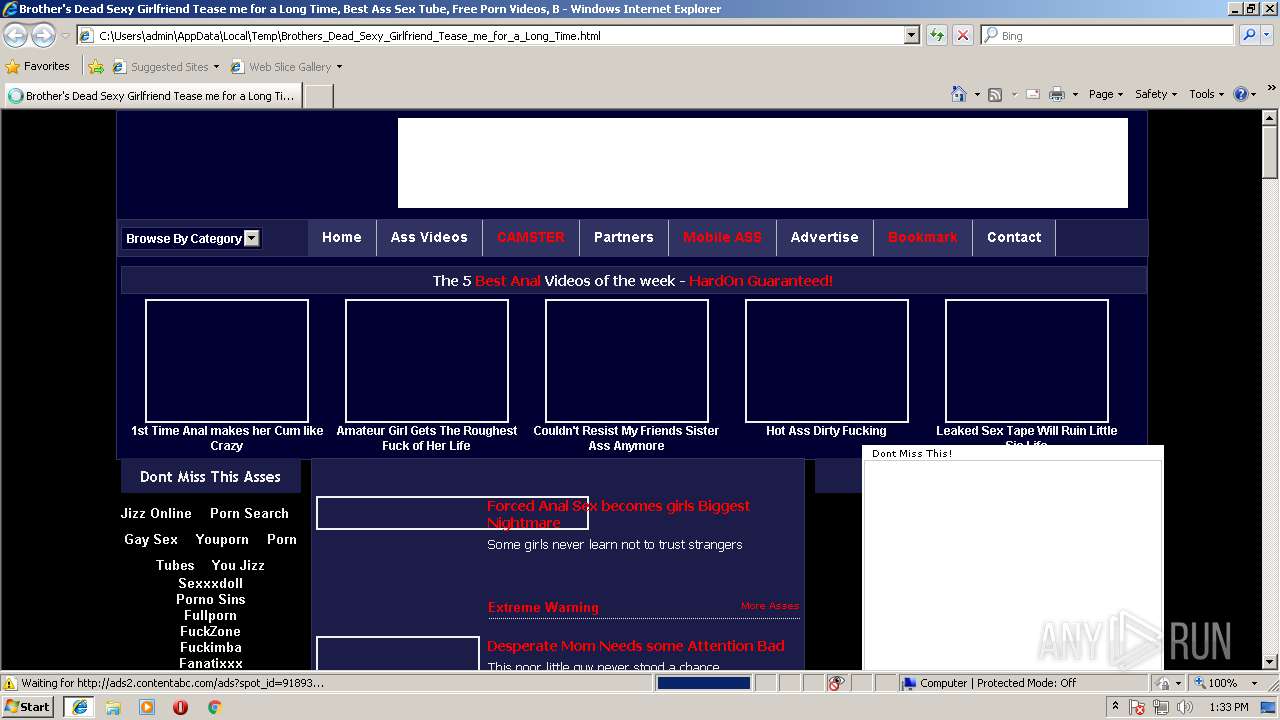1280x720 pixels.
Task: Click the Home link in the site navigation
Action: 341,237
